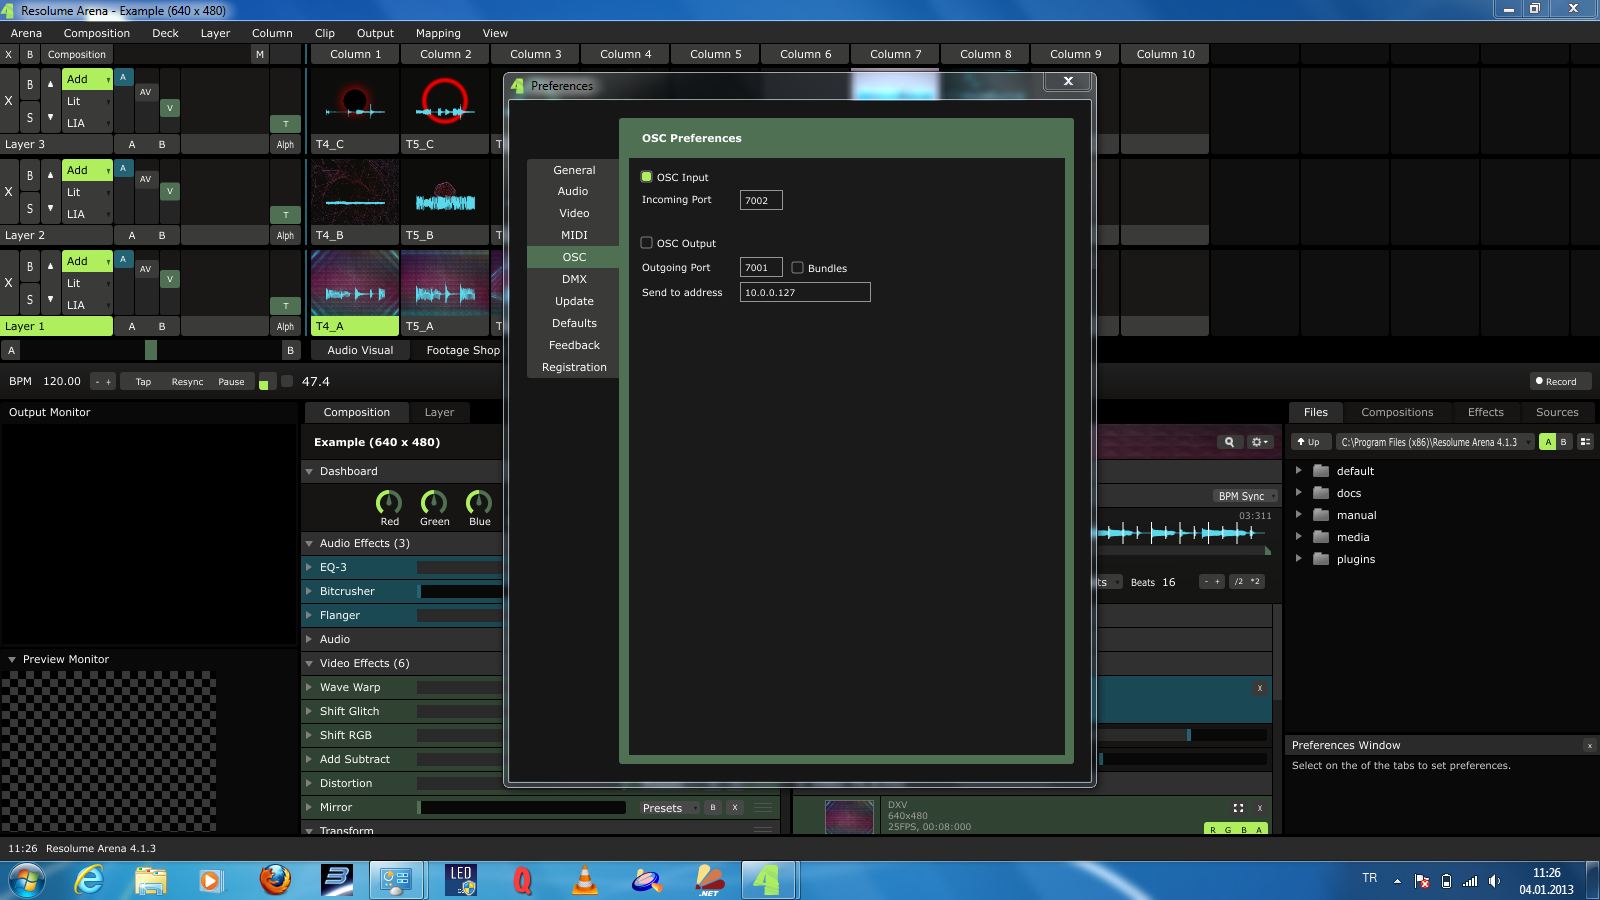
Task: Expand the media folder tree arrow
Action: pyautogui.click(x=1299, y=537)
